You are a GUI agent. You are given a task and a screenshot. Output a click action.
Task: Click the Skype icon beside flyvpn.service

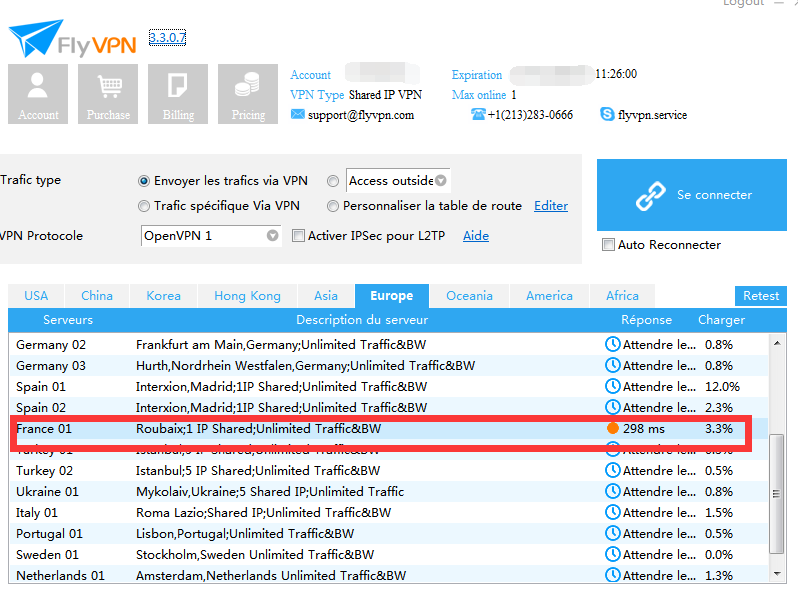point(607,114)
